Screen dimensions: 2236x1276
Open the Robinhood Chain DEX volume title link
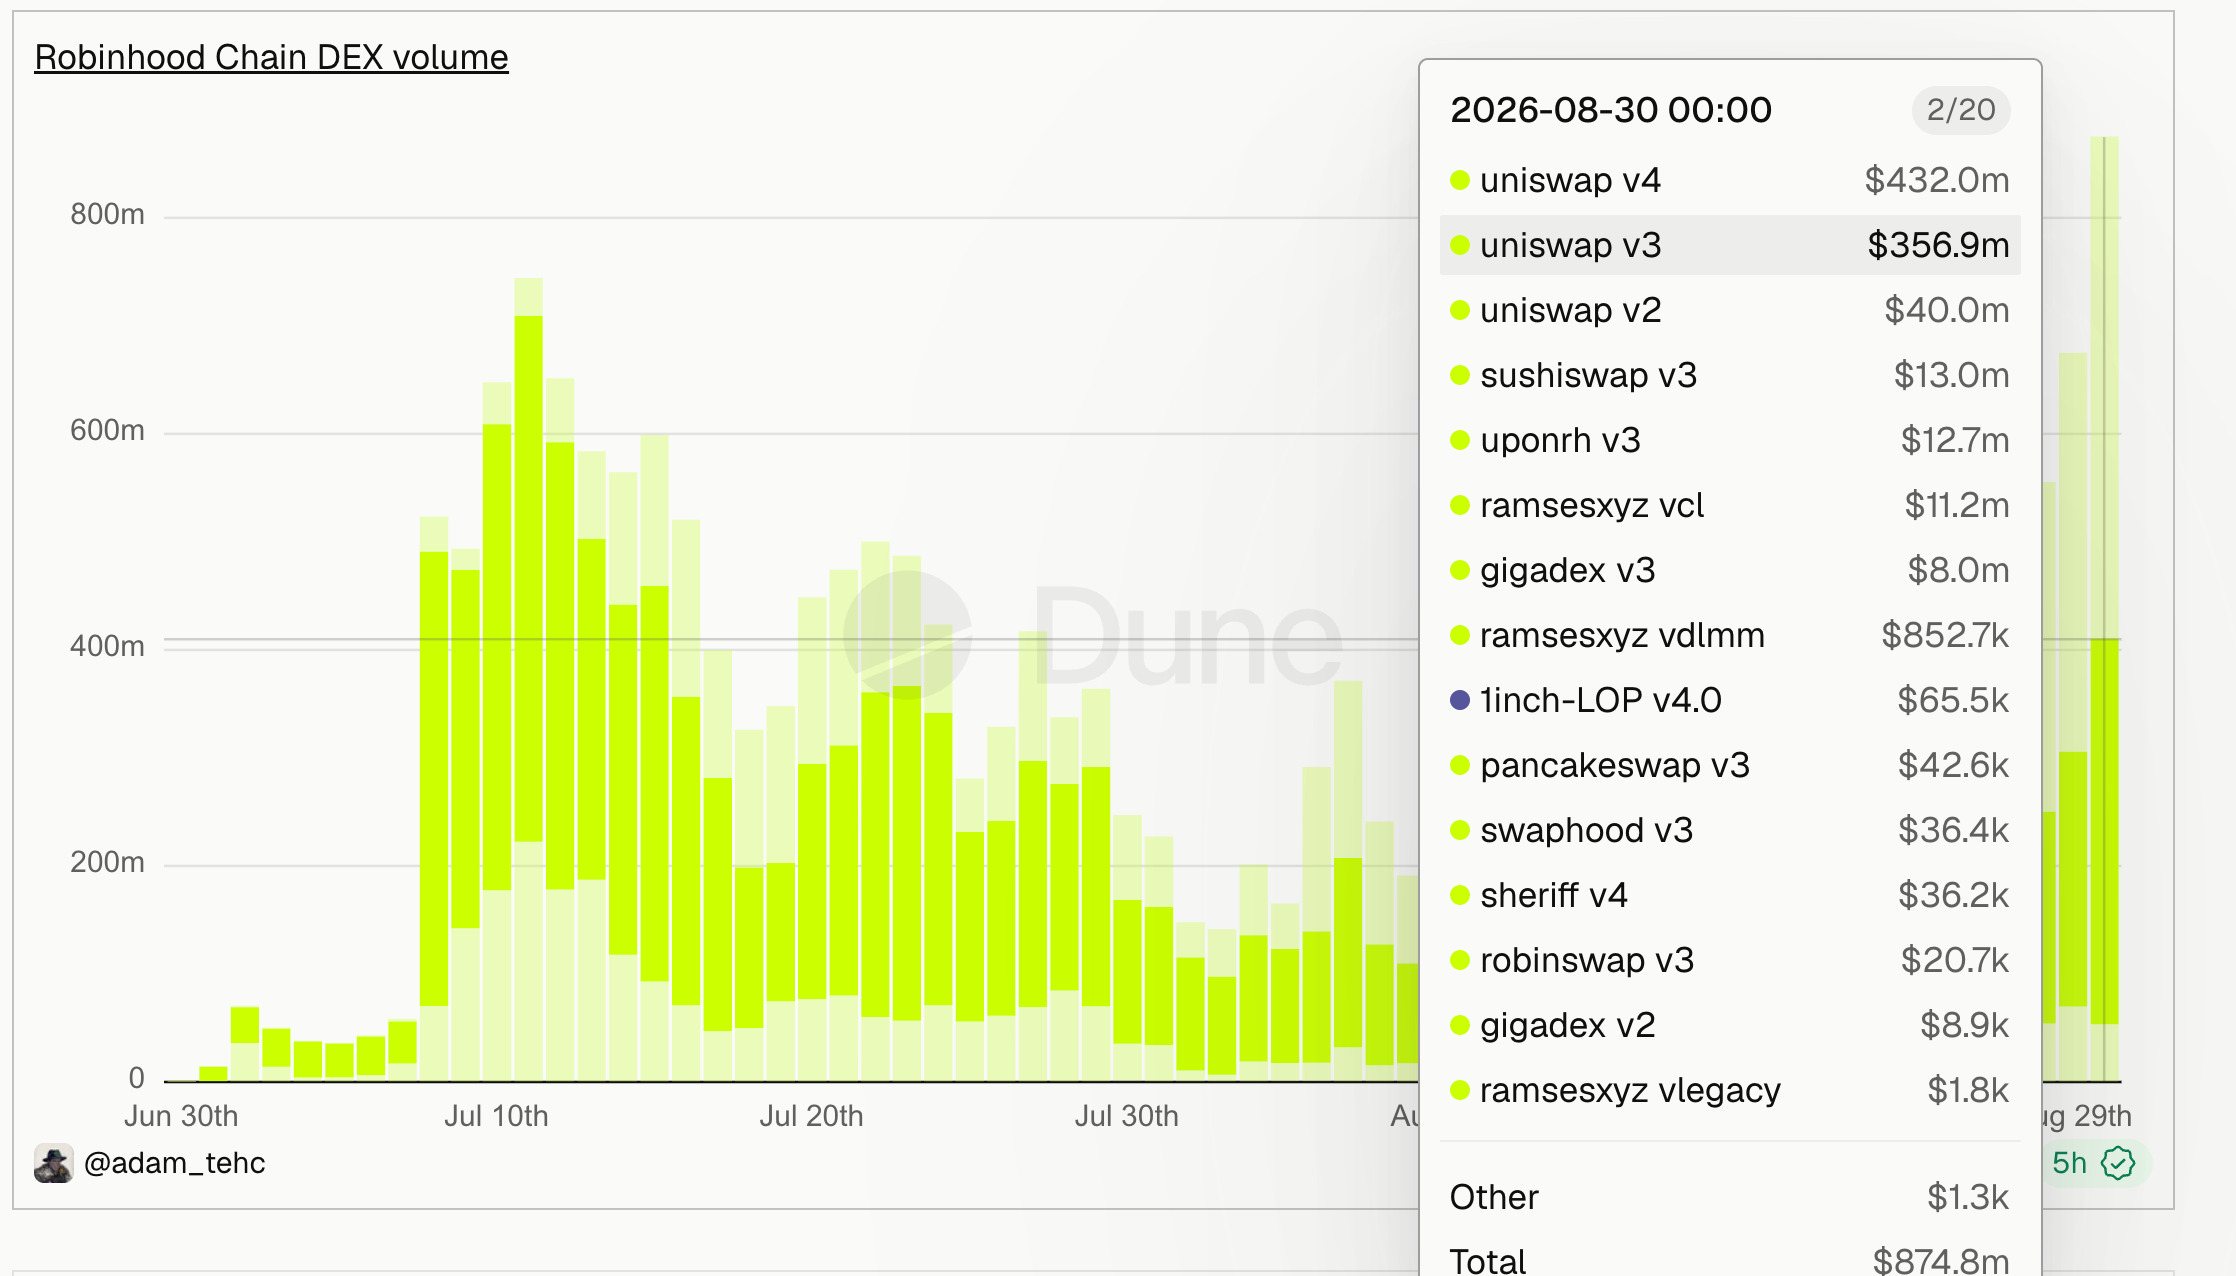click(x=271, y=57)
